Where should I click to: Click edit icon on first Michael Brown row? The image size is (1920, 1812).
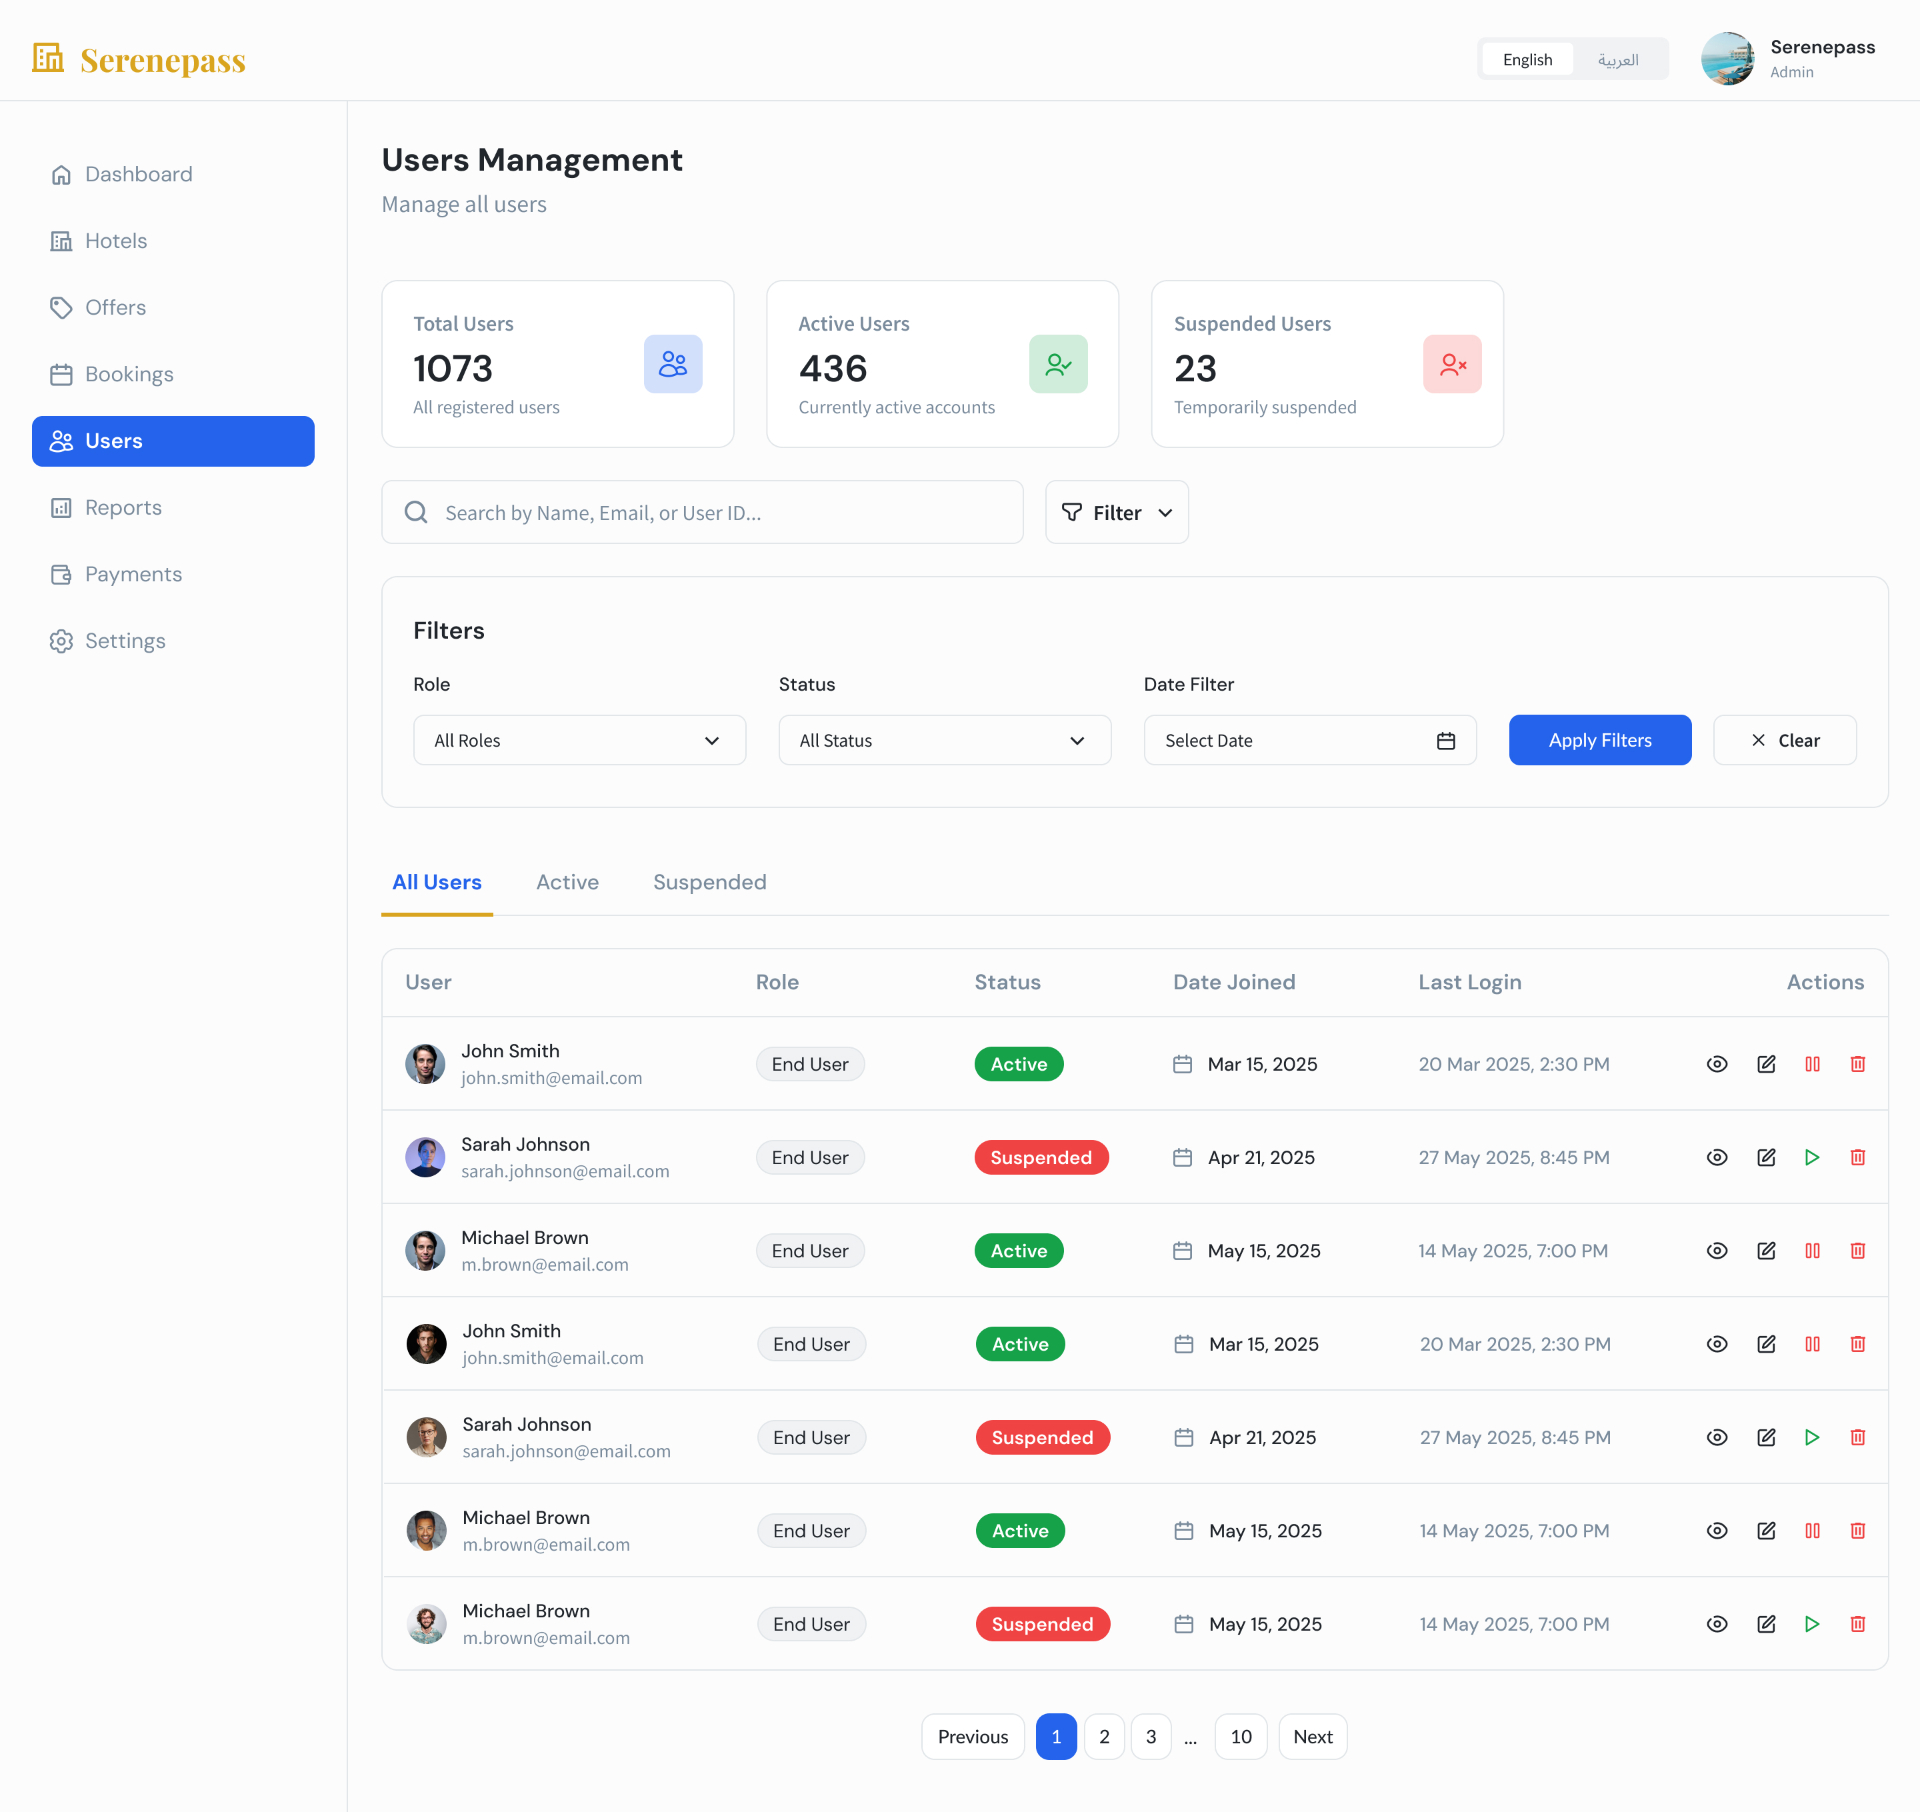point(1766,1251)
